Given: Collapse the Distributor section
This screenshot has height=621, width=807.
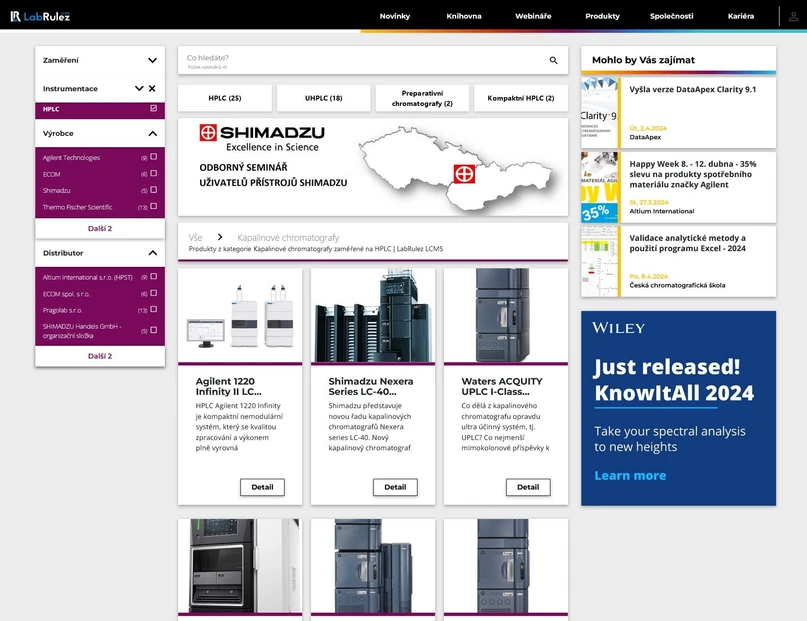Looking at the screenshot, I should [152, 253].
